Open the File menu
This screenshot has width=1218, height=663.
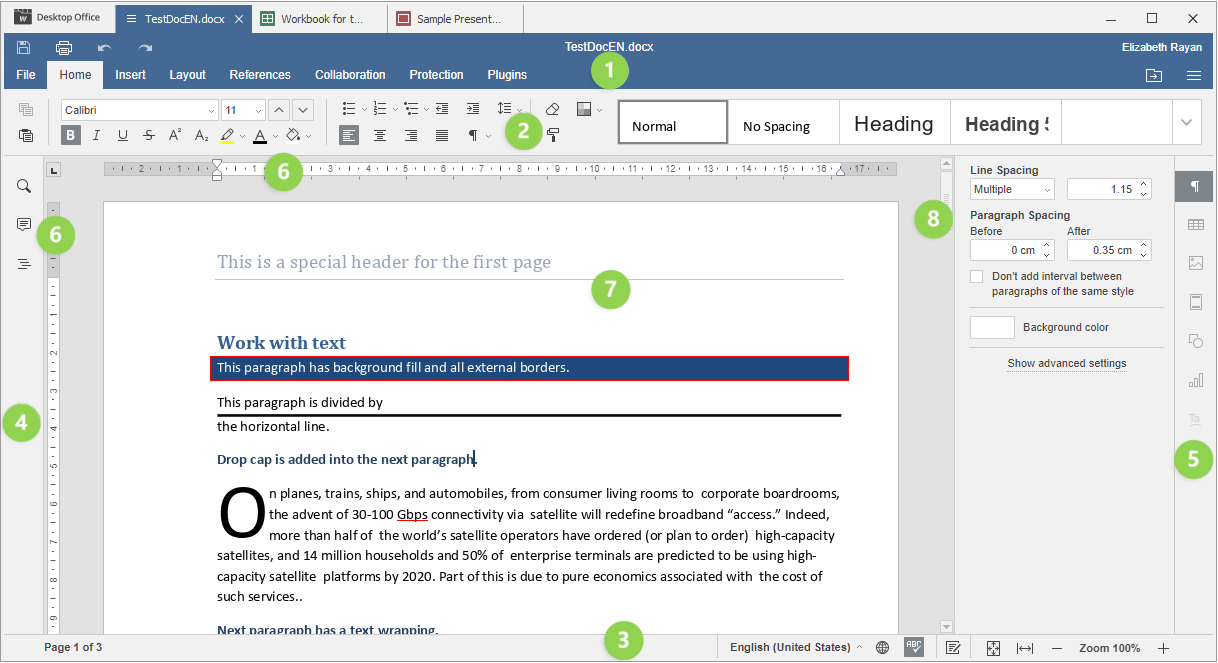[x=26, y=75]
